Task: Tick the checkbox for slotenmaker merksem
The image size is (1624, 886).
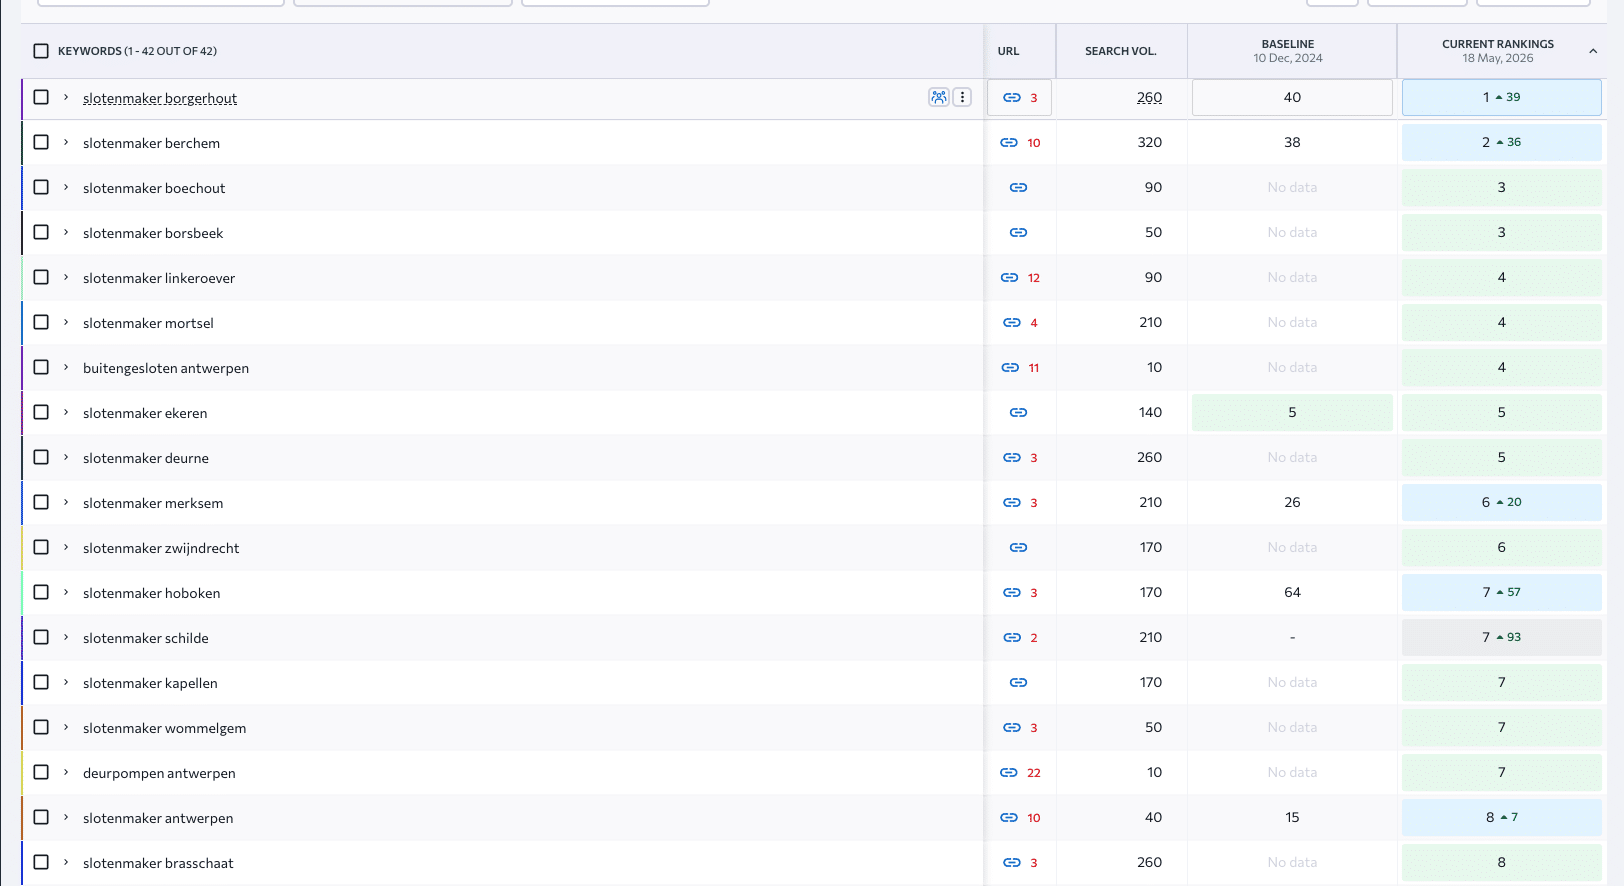Action: point(41,502)
